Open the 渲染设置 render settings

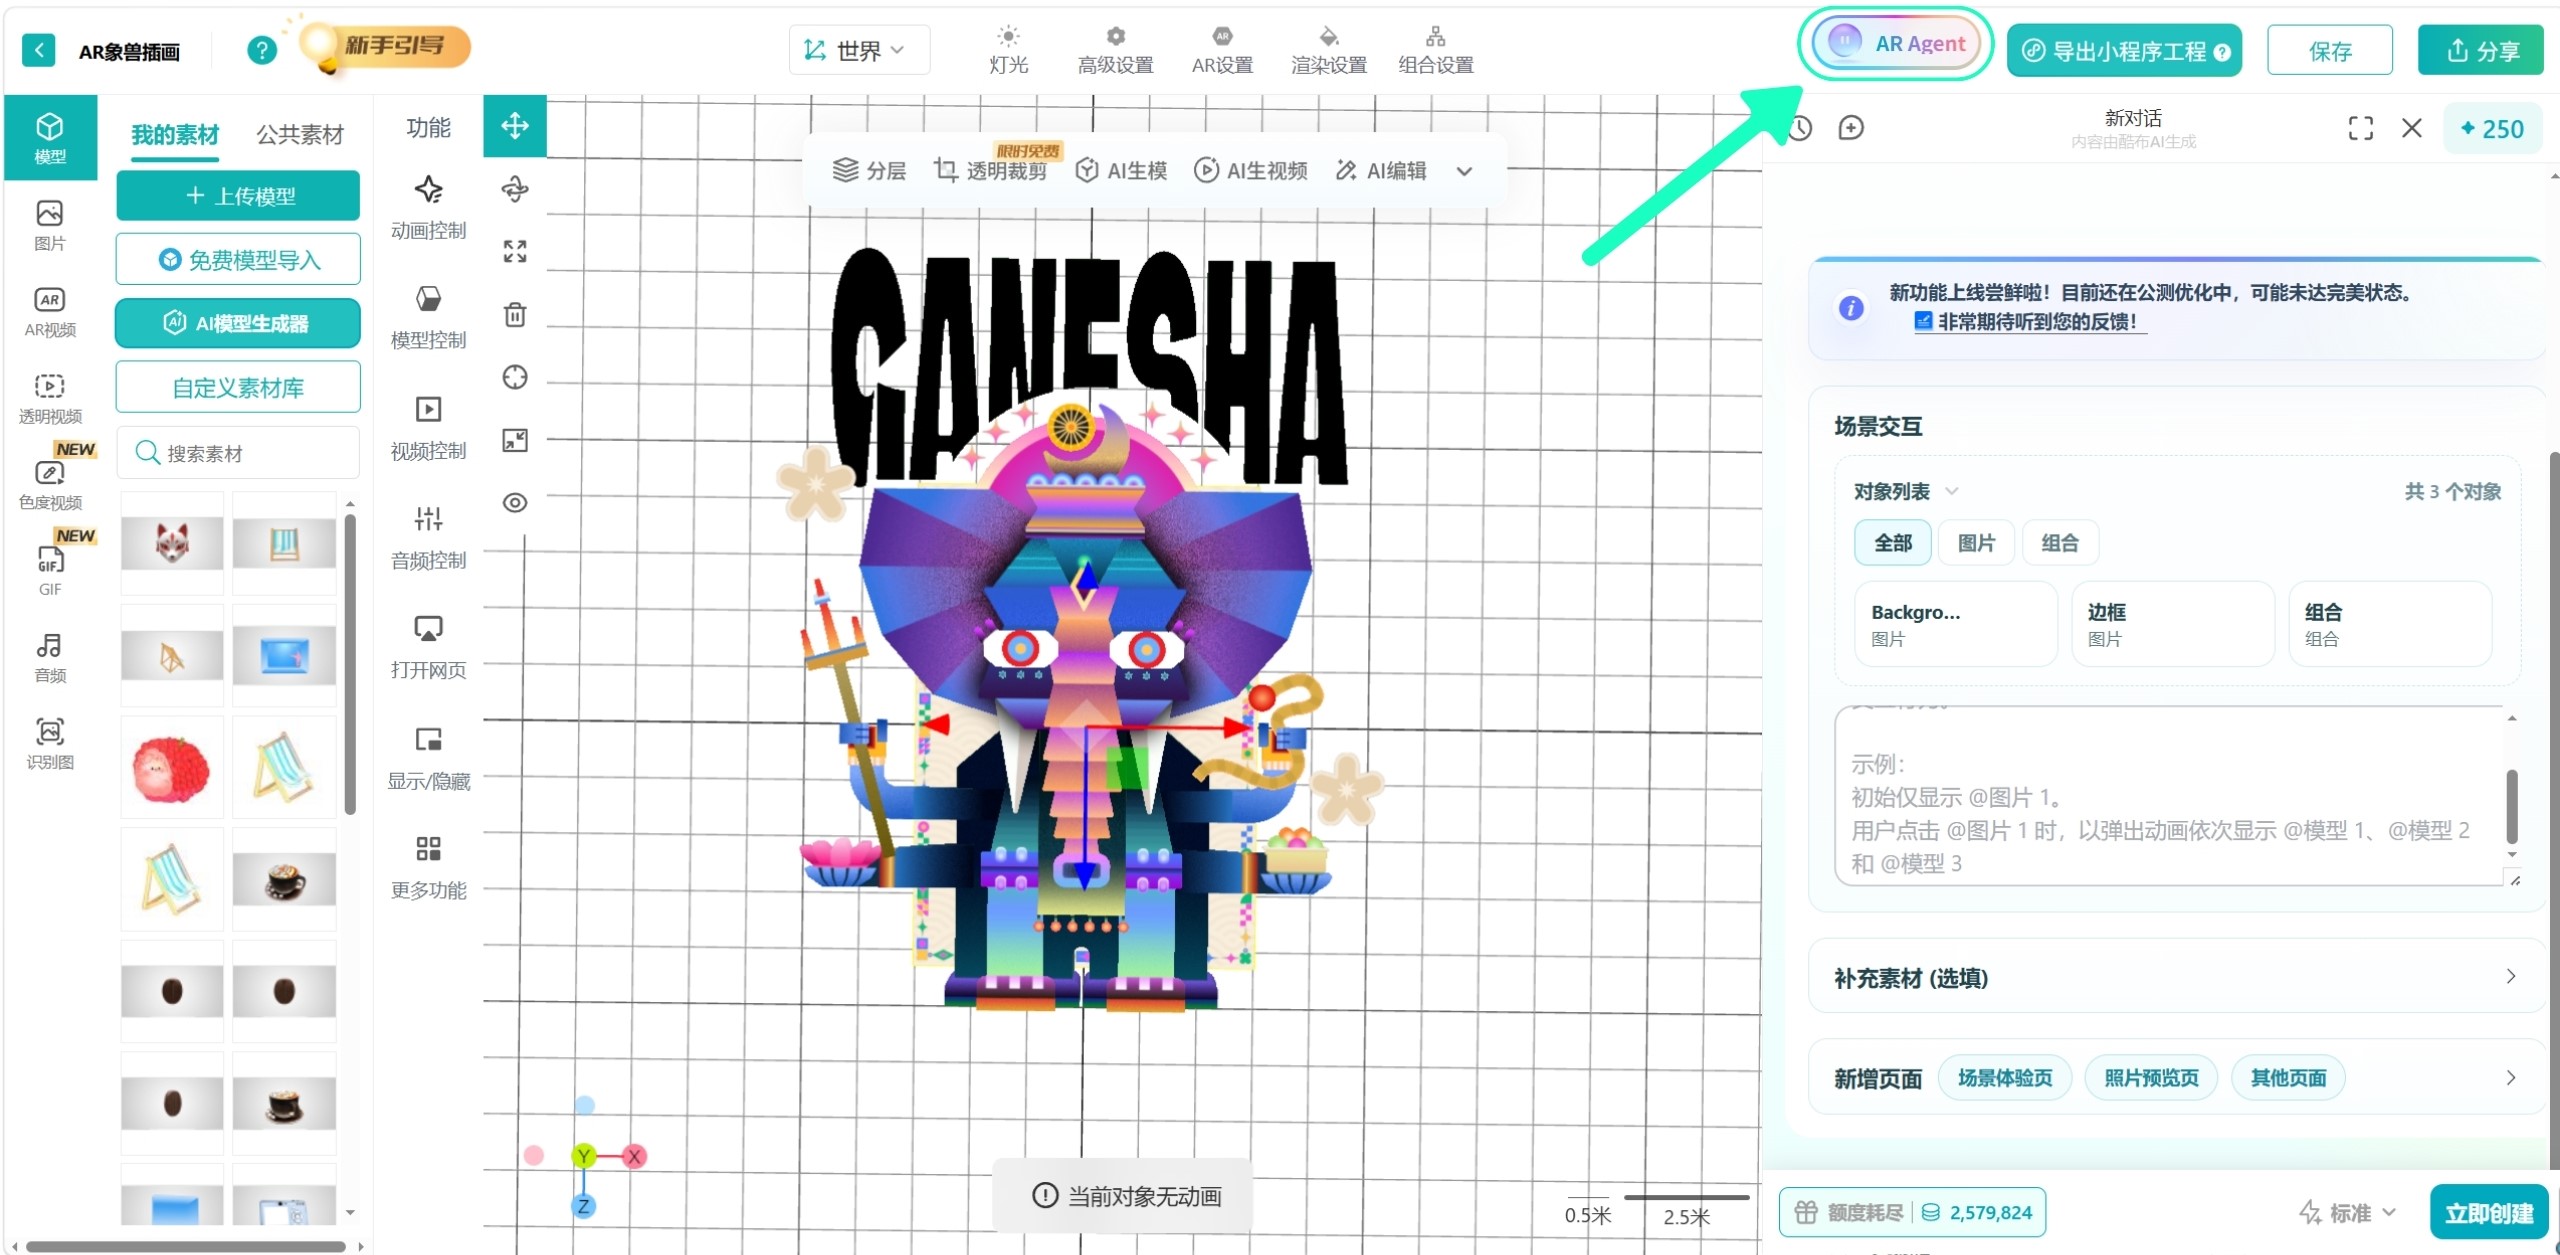tap(1328, 50)
